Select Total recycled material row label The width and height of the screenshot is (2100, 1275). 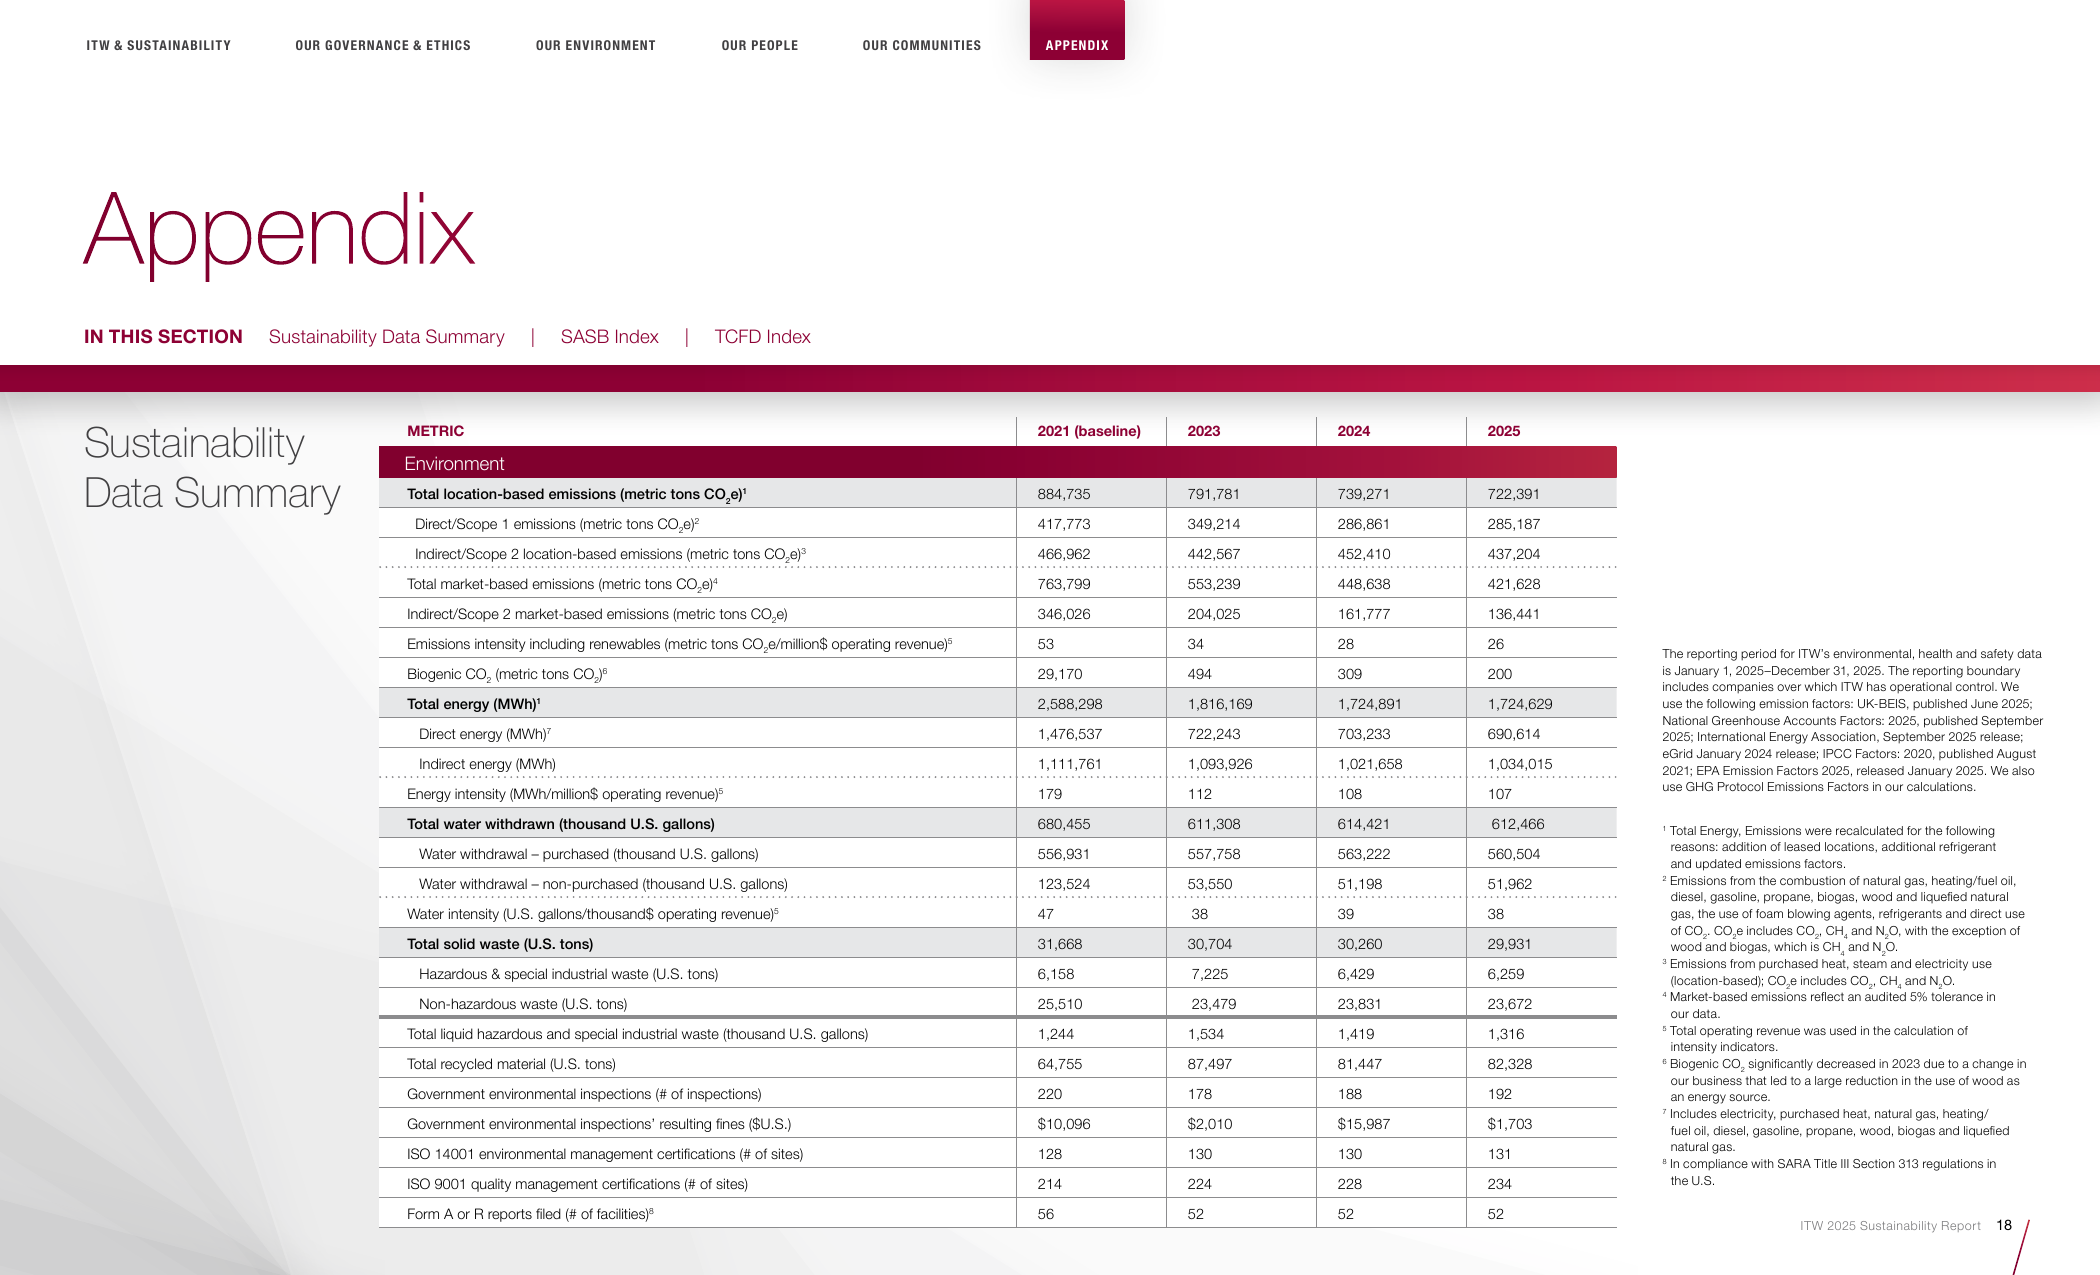pos(511,1064)
